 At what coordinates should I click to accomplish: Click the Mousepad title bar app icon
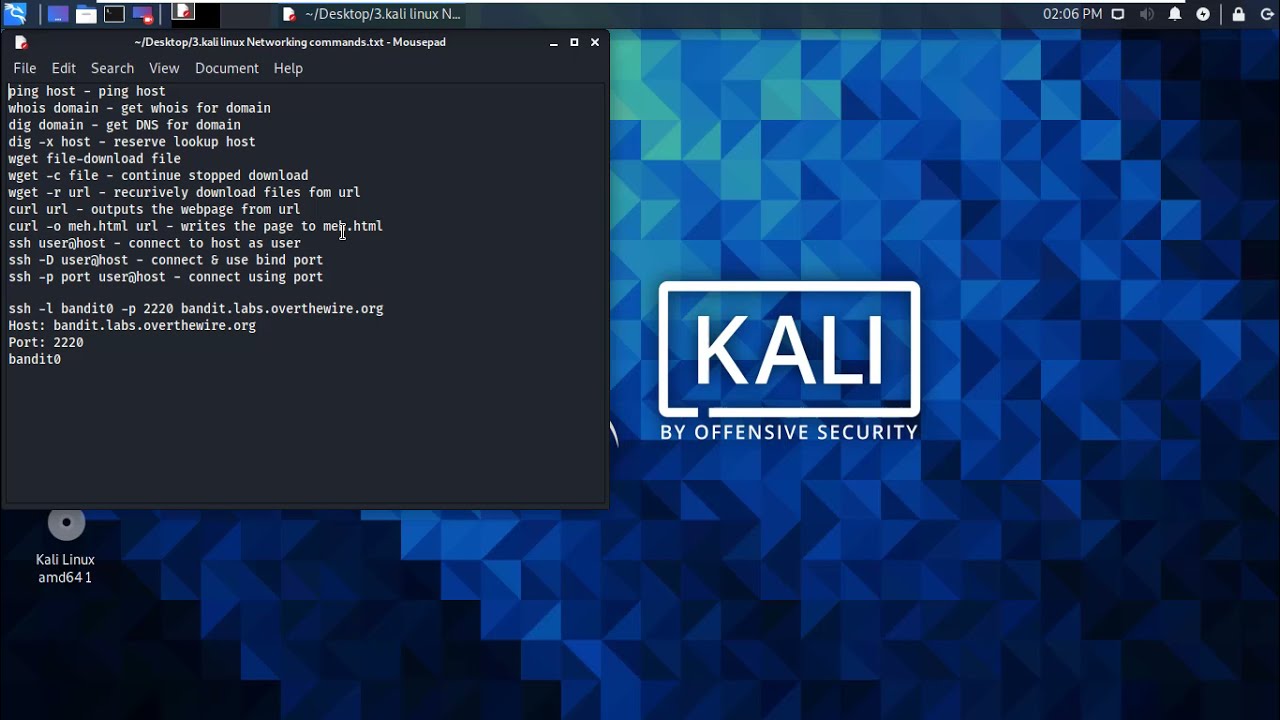pos(21,42)
